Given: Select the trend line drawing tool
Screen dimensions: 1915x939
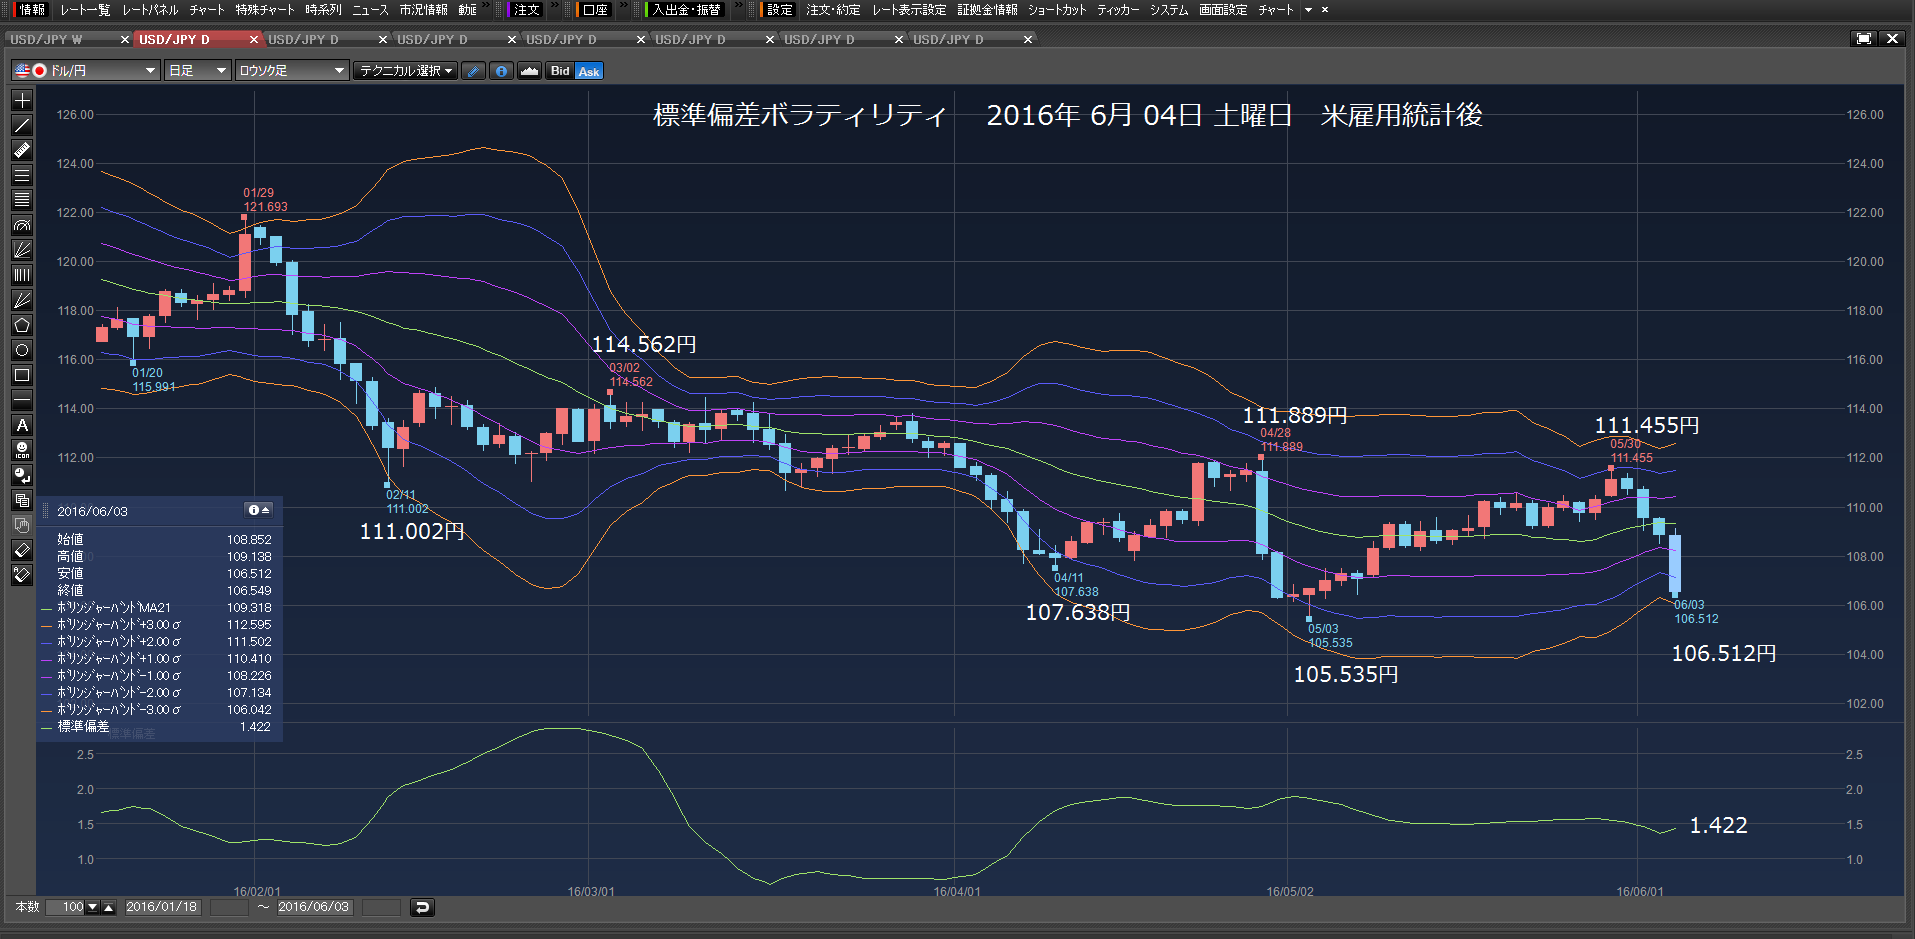Looking at the screenshot, I should (x=22, y=125).
